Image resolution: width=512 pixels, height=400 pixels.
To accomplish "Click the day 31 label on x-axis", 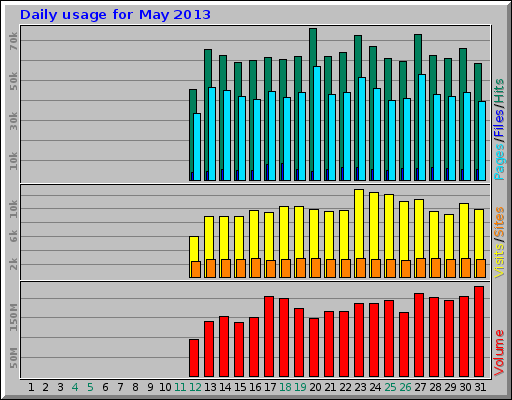I will click(x=480, y=387).
